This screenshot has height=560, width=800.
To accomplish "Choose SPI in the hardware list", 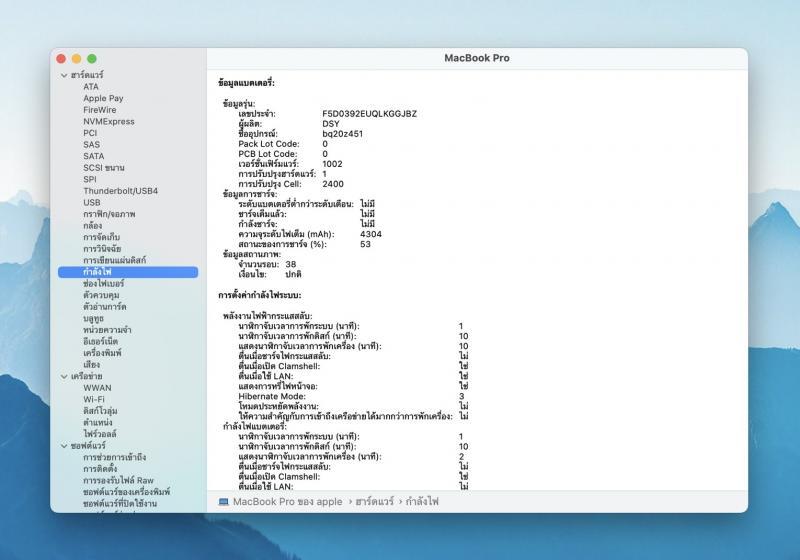I will click(90, 180).
